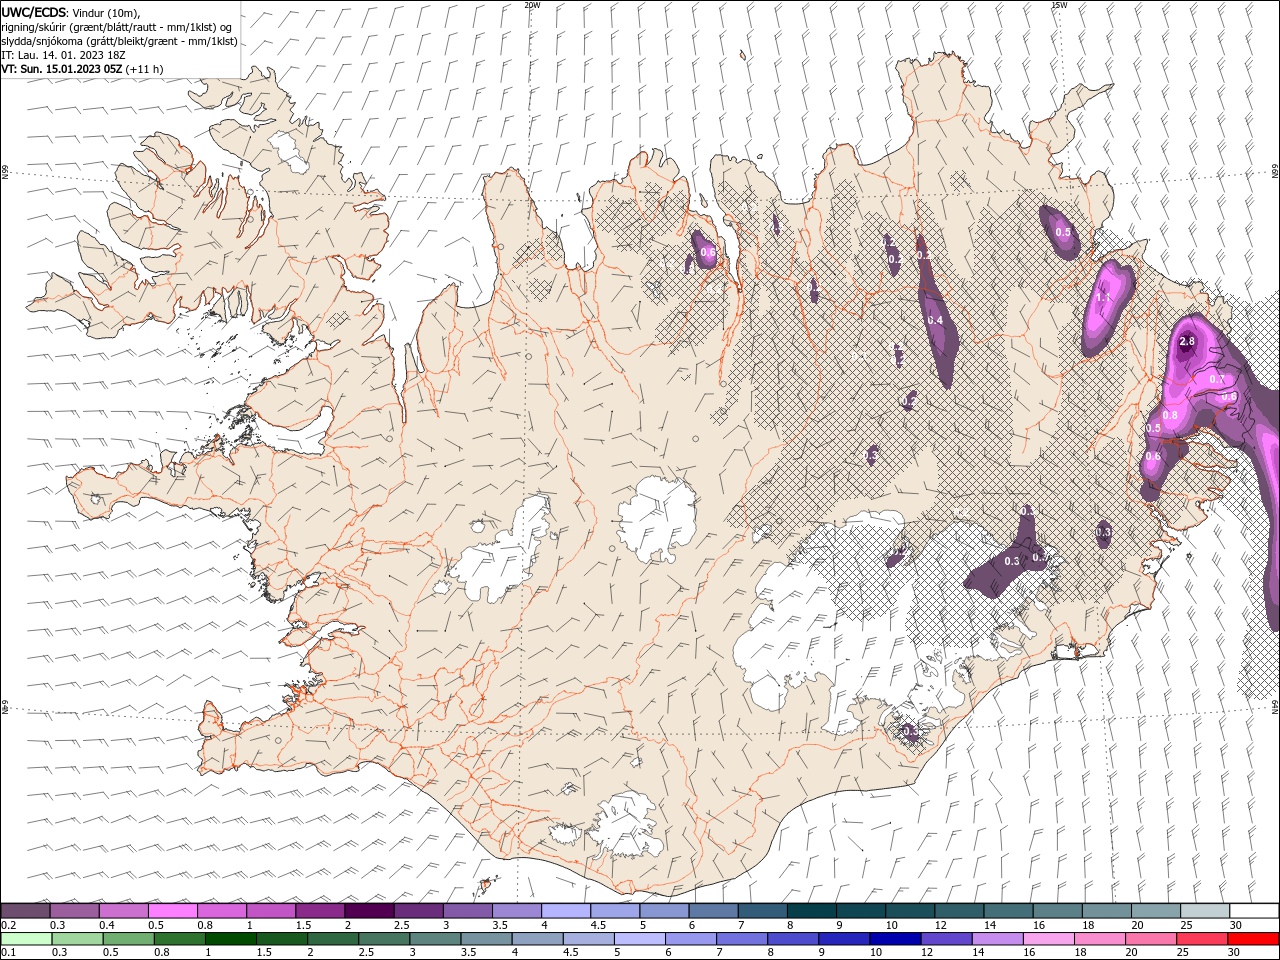
Task: Click the upper-row swatch between 0.3 and 0.4
Action: tap(74, 911)
